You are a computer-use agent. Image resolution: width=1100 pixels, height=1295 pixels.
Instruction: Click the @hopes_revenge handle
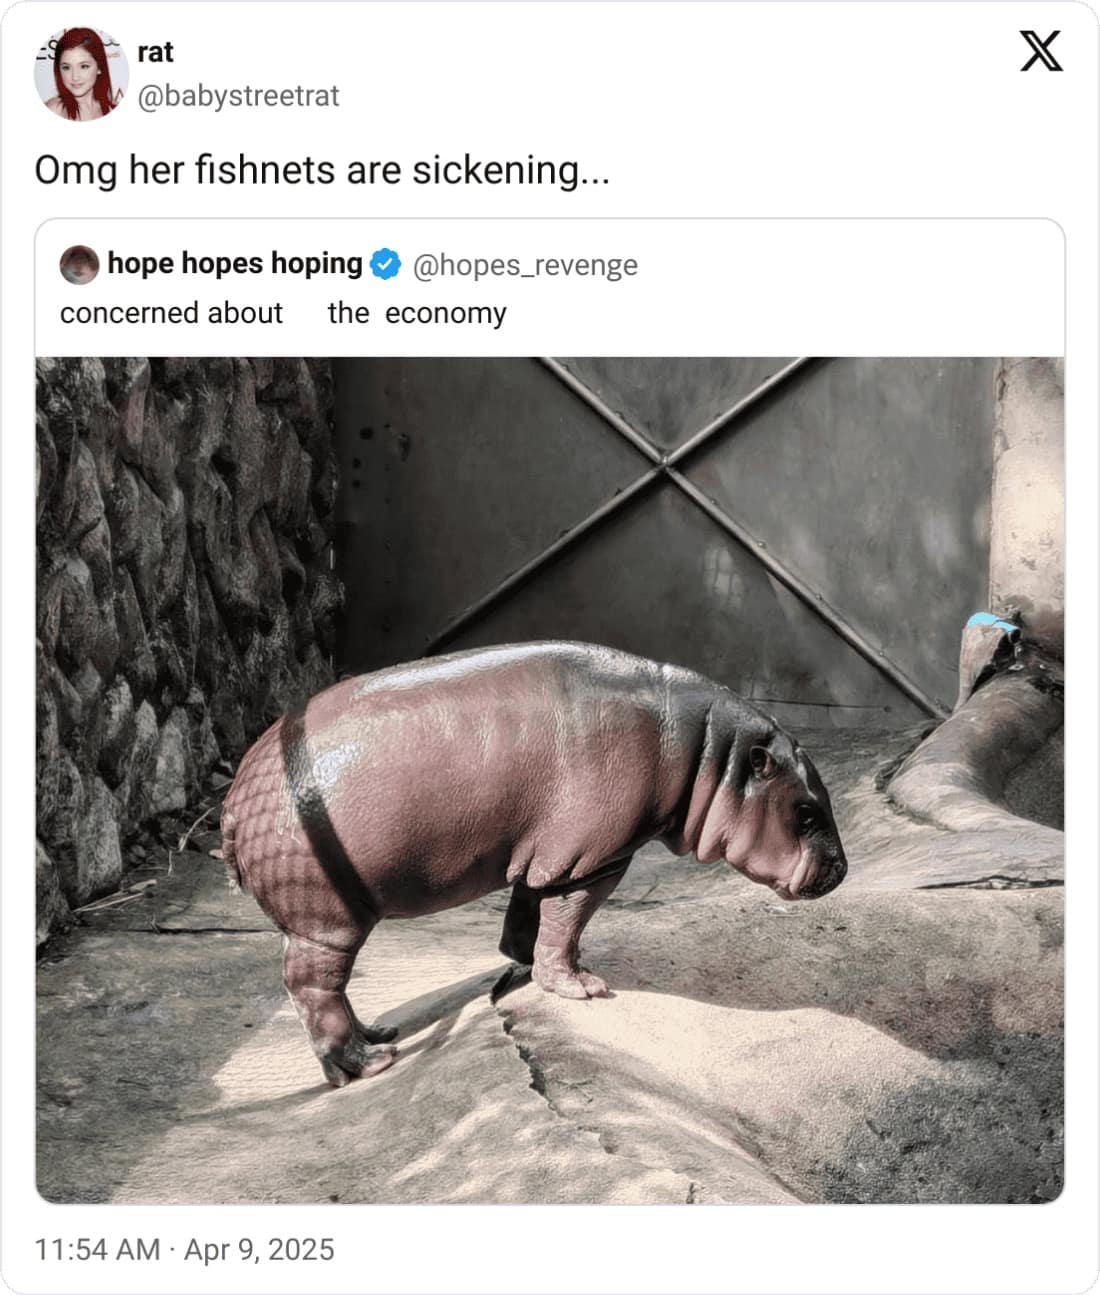point(524,265)
